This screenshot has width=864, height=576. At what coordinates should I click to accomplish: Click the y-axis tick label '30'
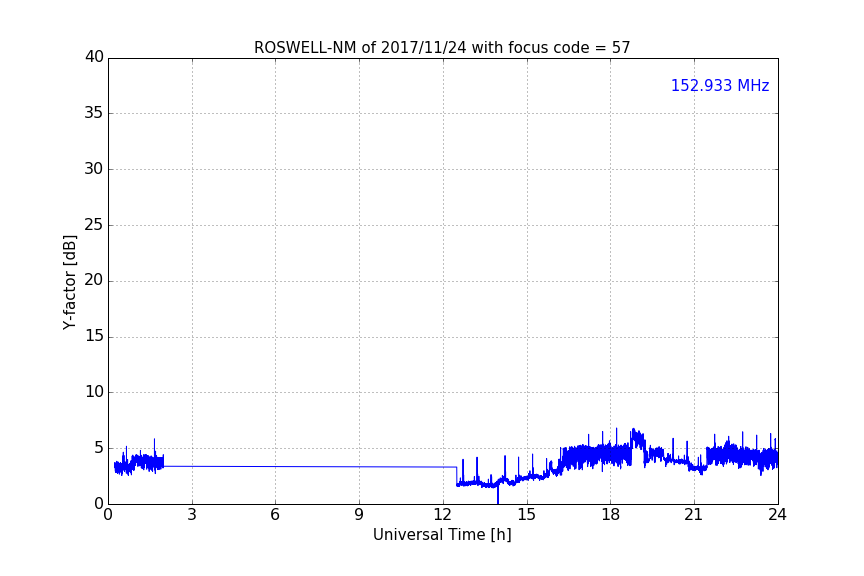[94, 169]
